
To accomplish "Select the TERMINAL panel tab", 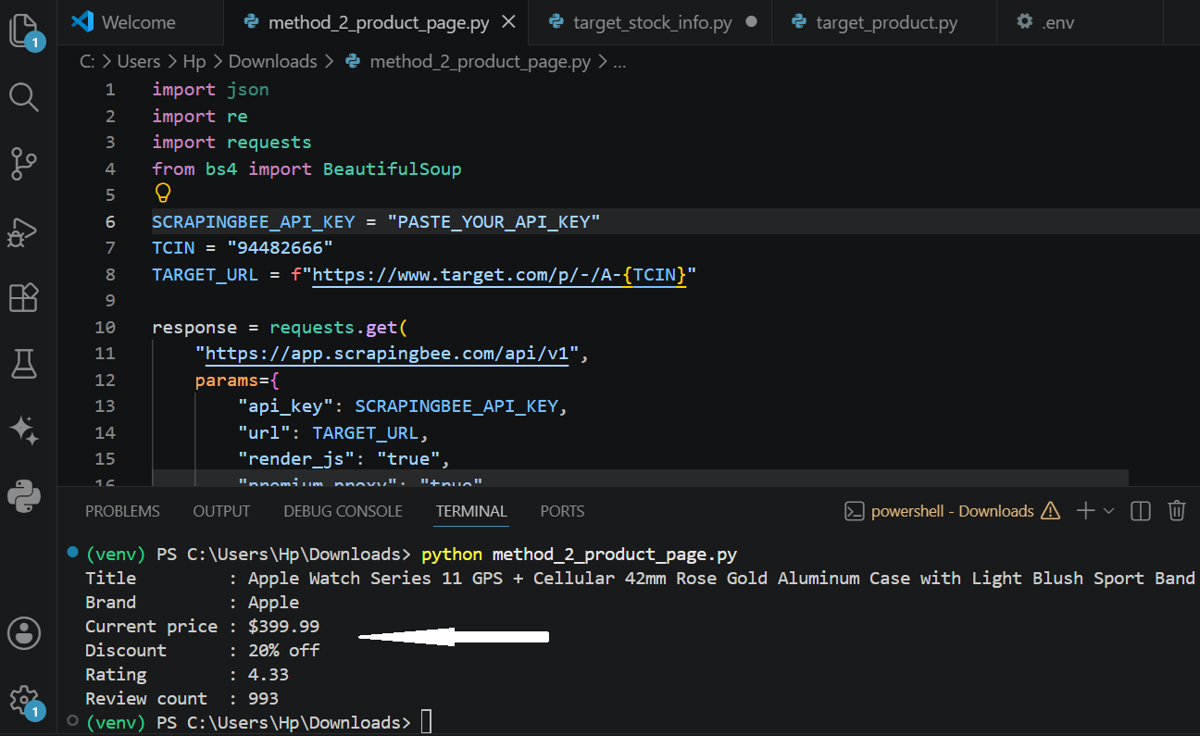I will (471, 511).
